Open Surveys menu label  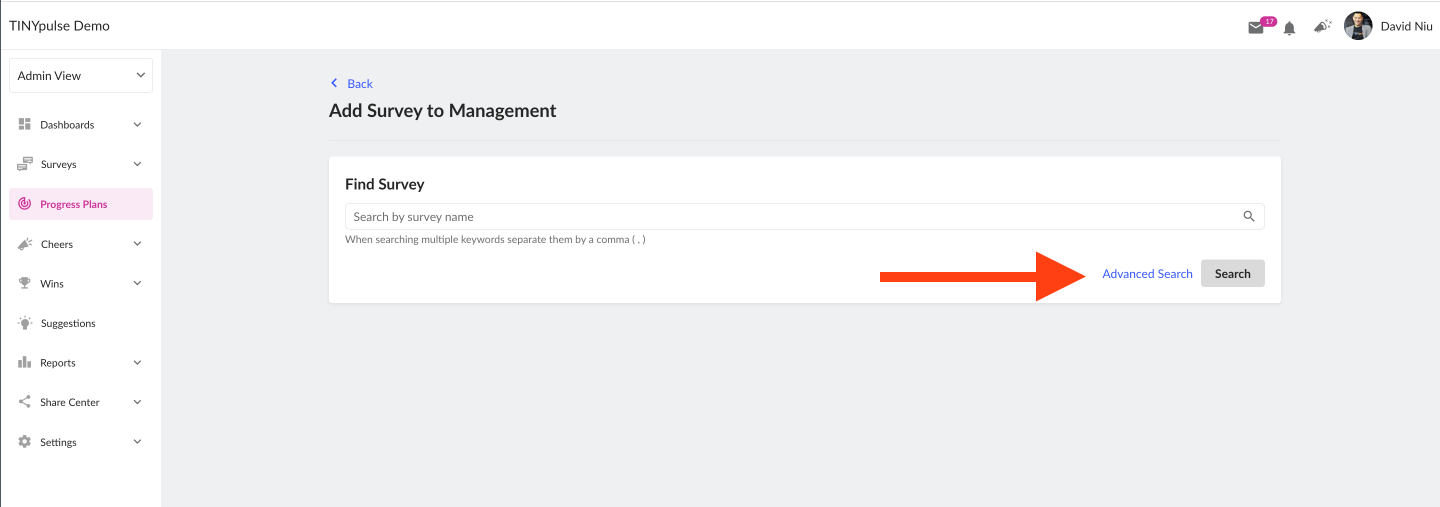tap(58, 164)
